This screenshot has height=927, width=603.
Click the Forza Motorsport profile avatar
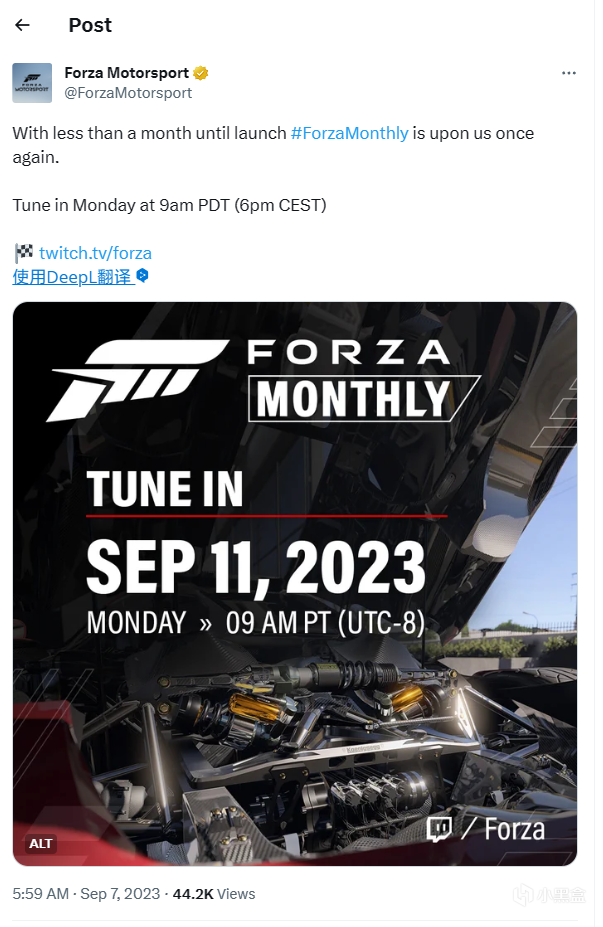tap(32, 83)
